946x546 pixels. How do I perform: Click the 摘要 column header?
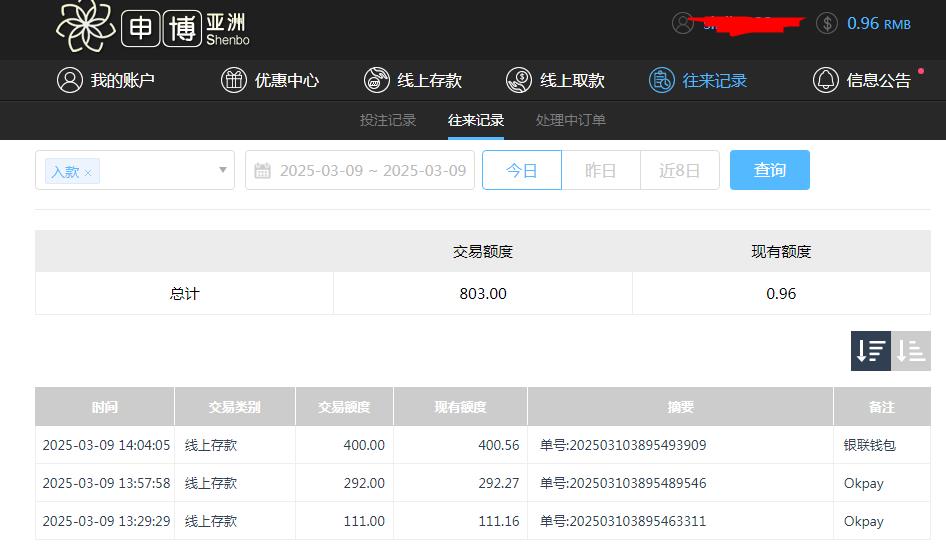point(681,407)
